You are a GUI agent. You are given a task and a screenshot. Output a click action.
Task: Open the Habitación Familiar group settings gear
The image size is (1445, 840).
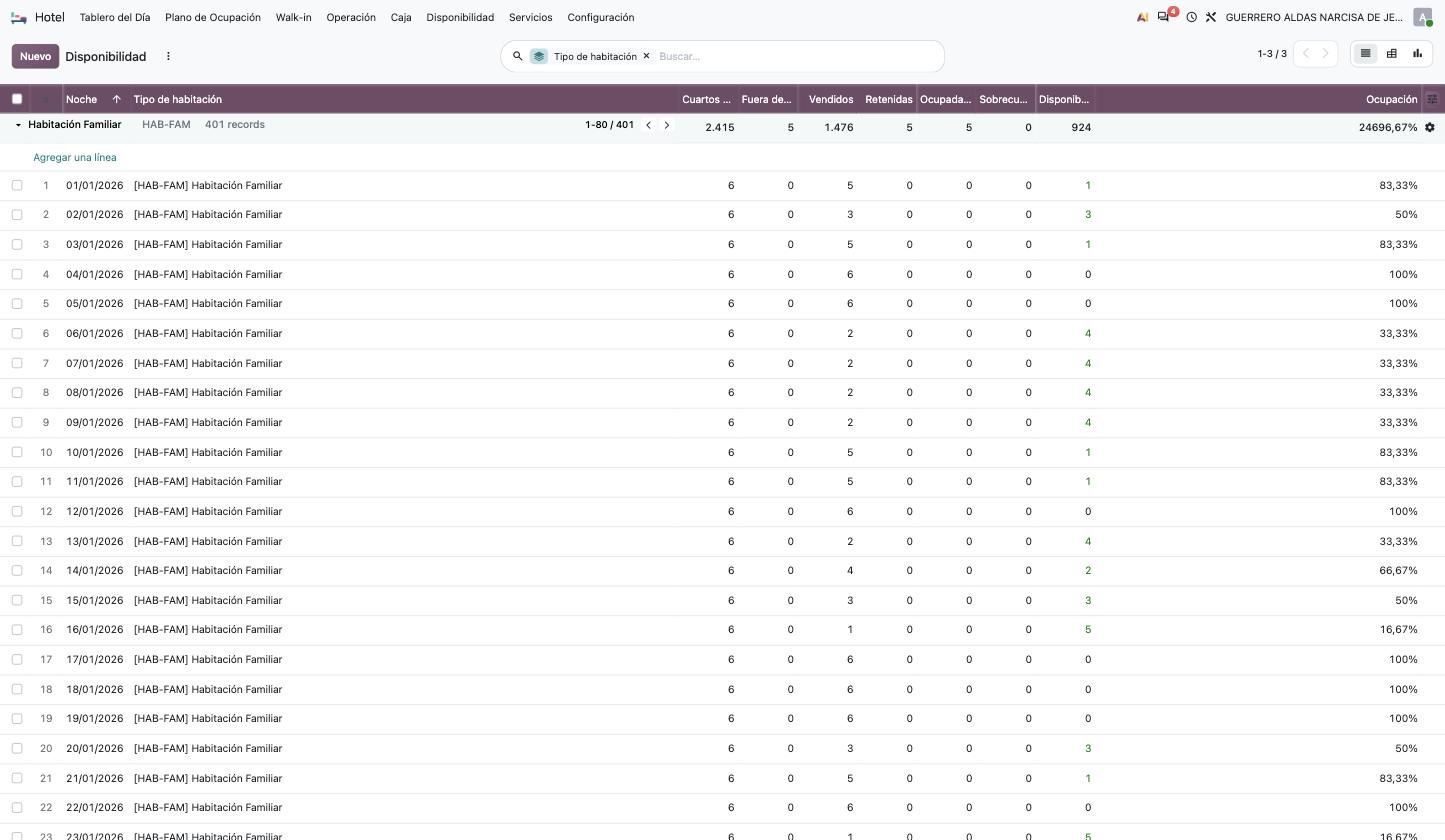point(1430,127)
